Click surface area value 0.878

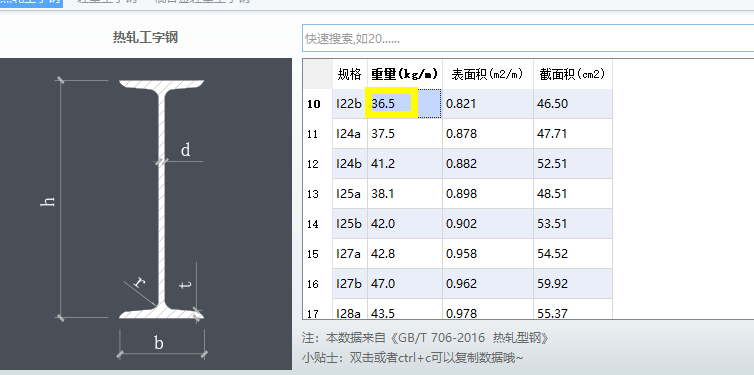click(488, 134)
